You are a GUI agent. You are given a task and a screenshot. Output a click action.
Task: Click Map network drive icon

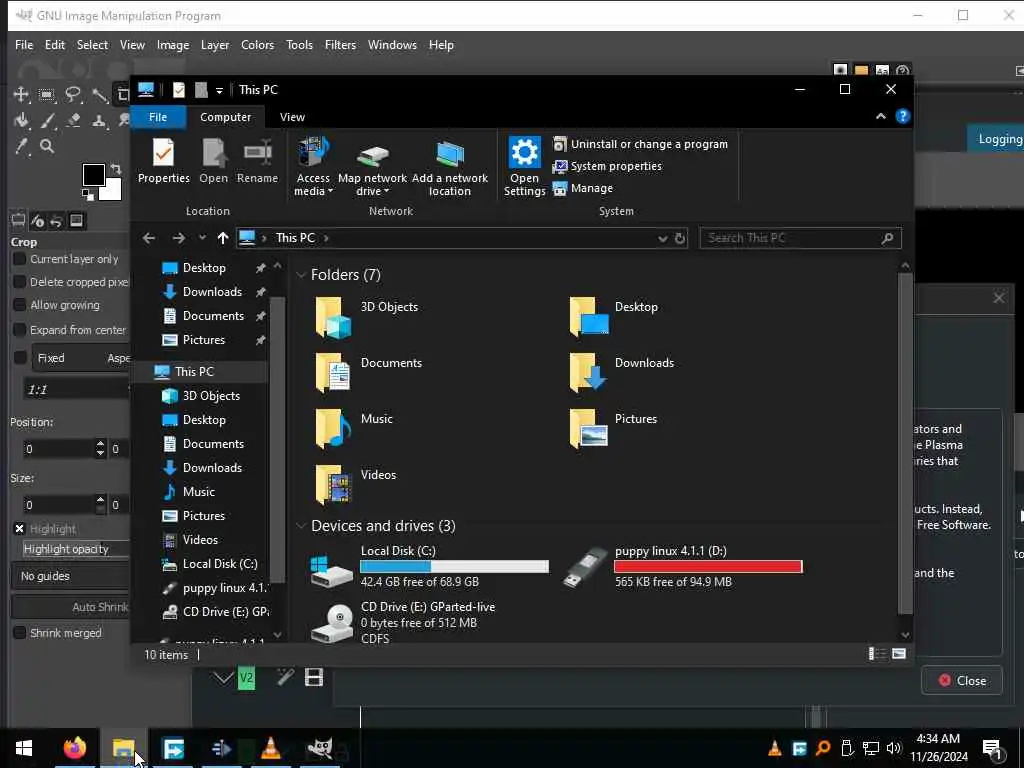[372, 167]
